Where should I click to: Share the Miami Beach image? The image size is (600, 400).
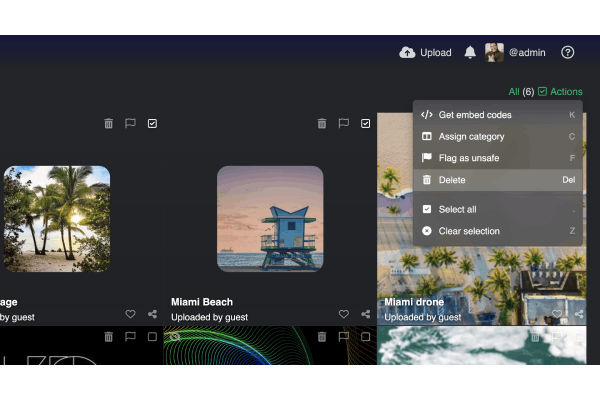(366, 314)
